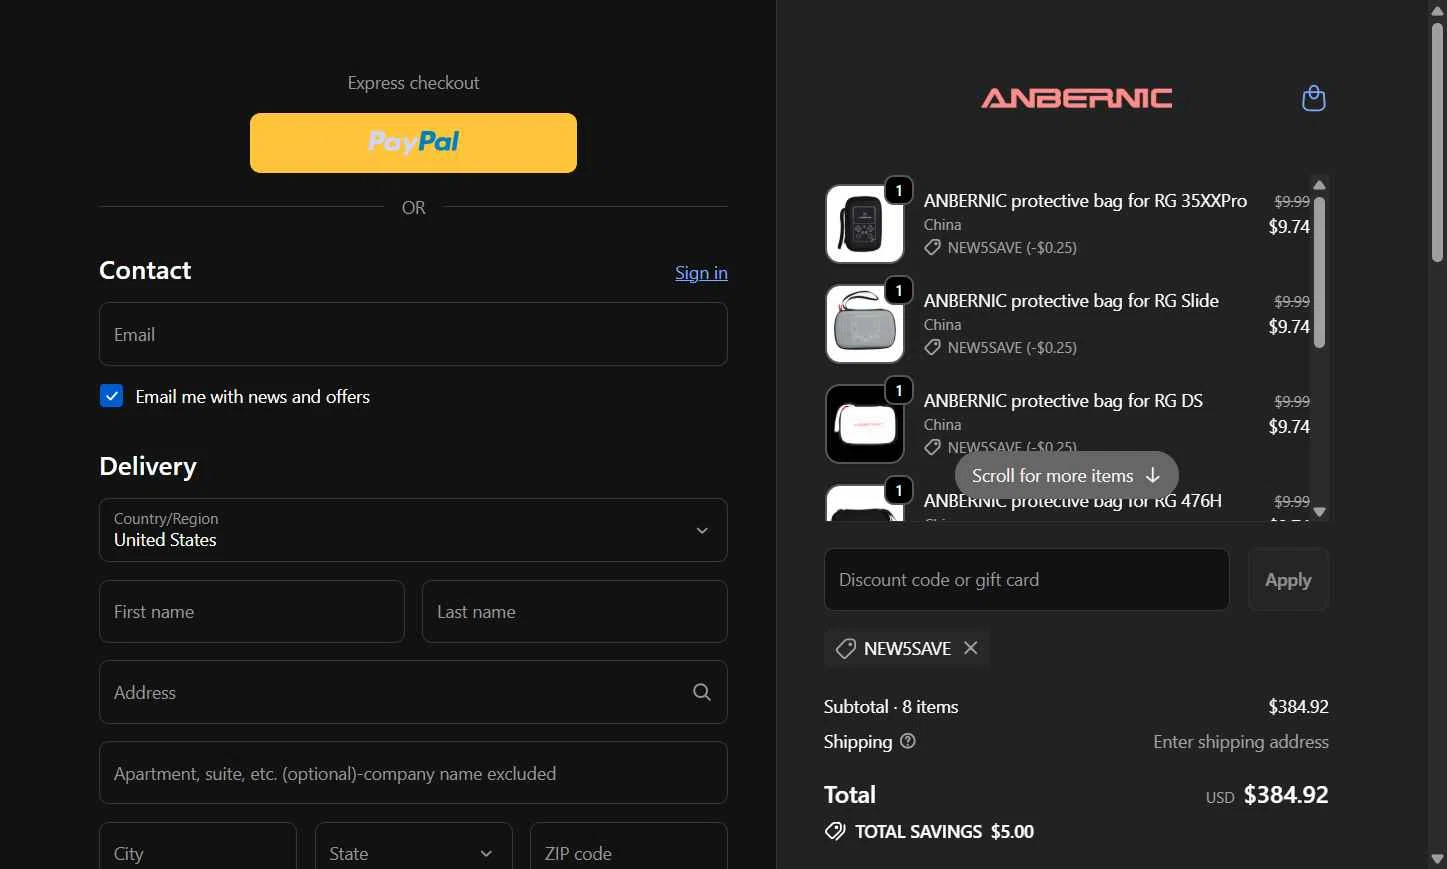Pay with PayPal express checkout
The width and height of the screenshot is (1447, 869).
[413, 143]
